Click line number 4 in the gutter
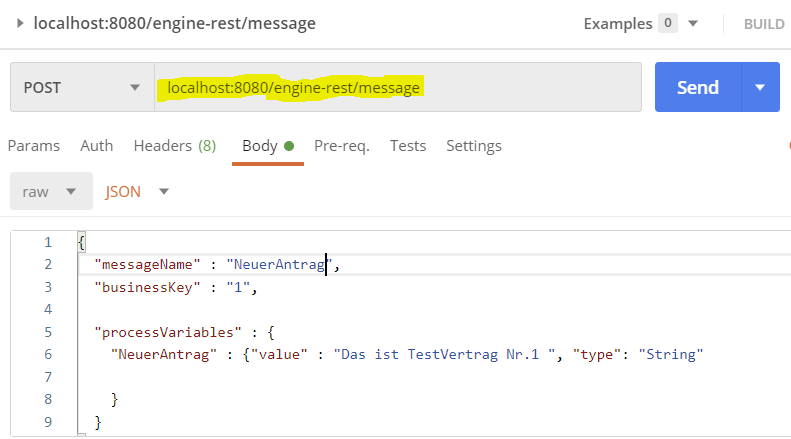Screen dimensions: 791x439 pos(48,309)
